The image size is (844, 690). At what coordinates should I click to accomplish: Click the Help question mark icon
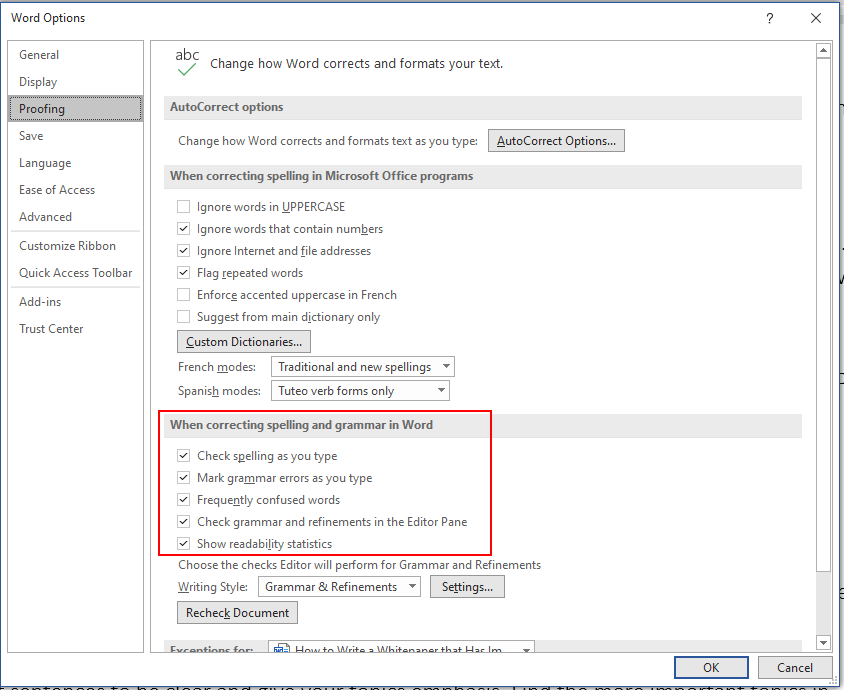point(770,18)
